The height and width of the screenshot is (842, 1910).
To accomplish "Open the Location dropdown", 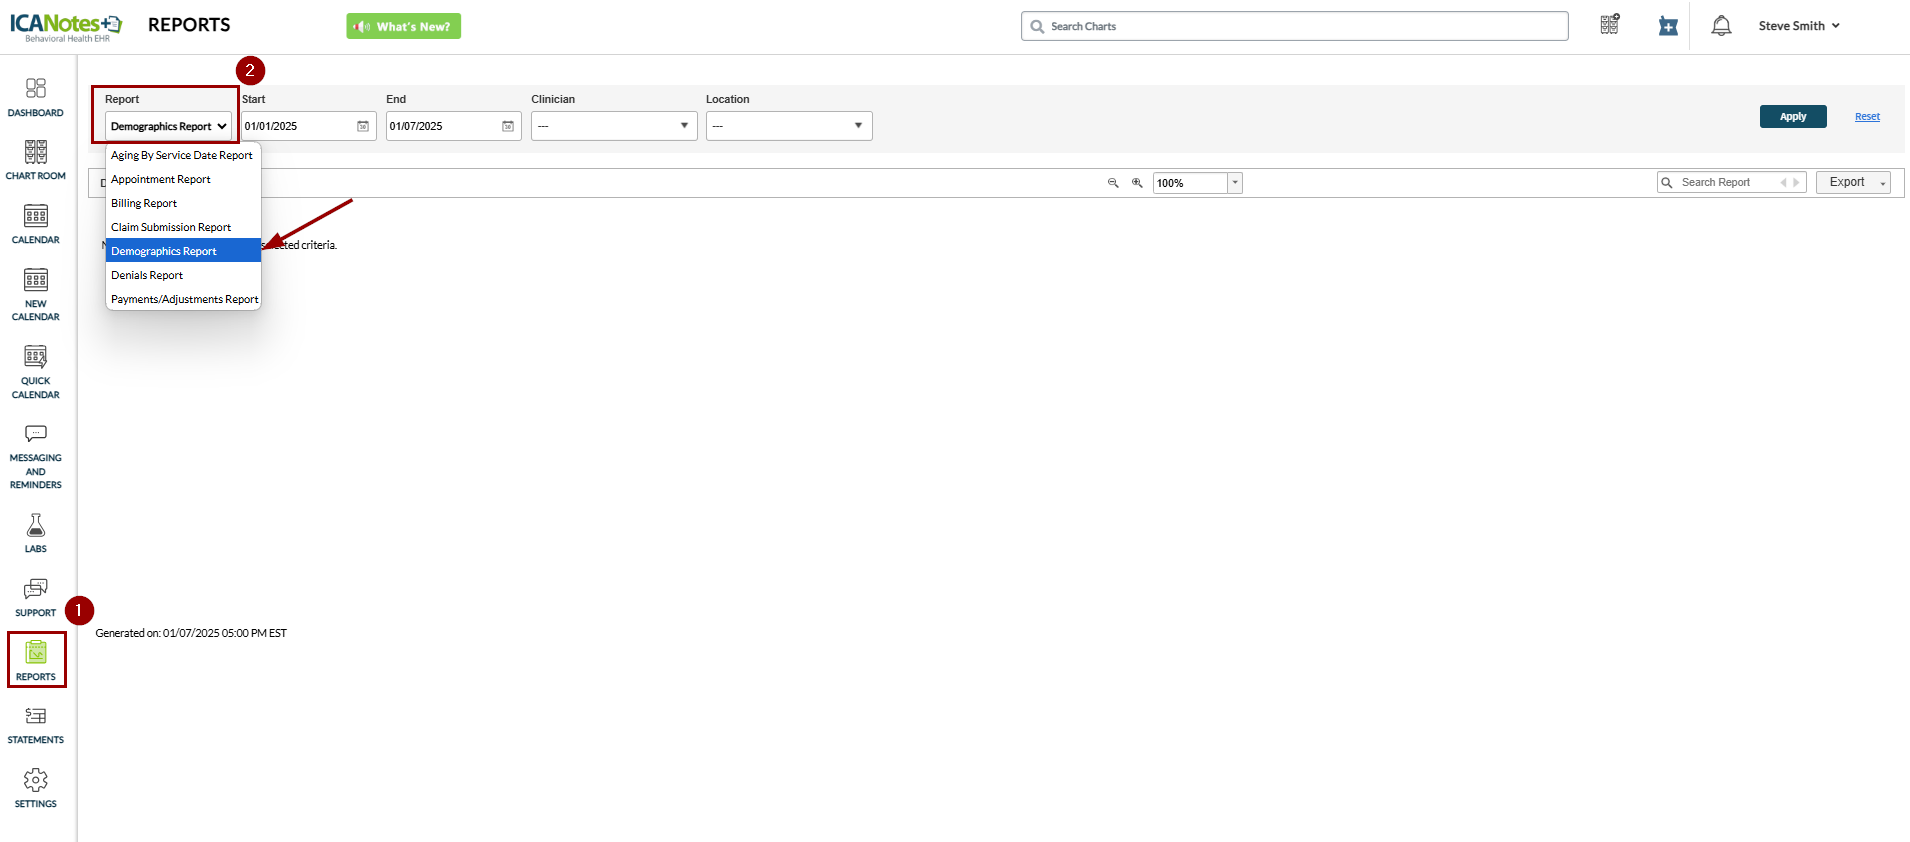I will coord(789,126).
